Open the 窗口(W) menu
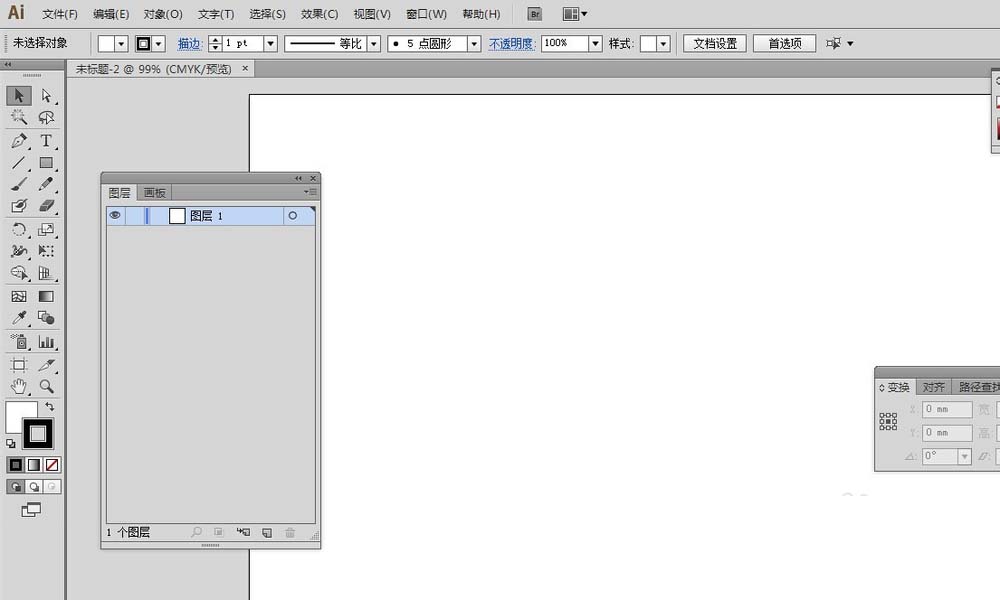 coord(427,14)
